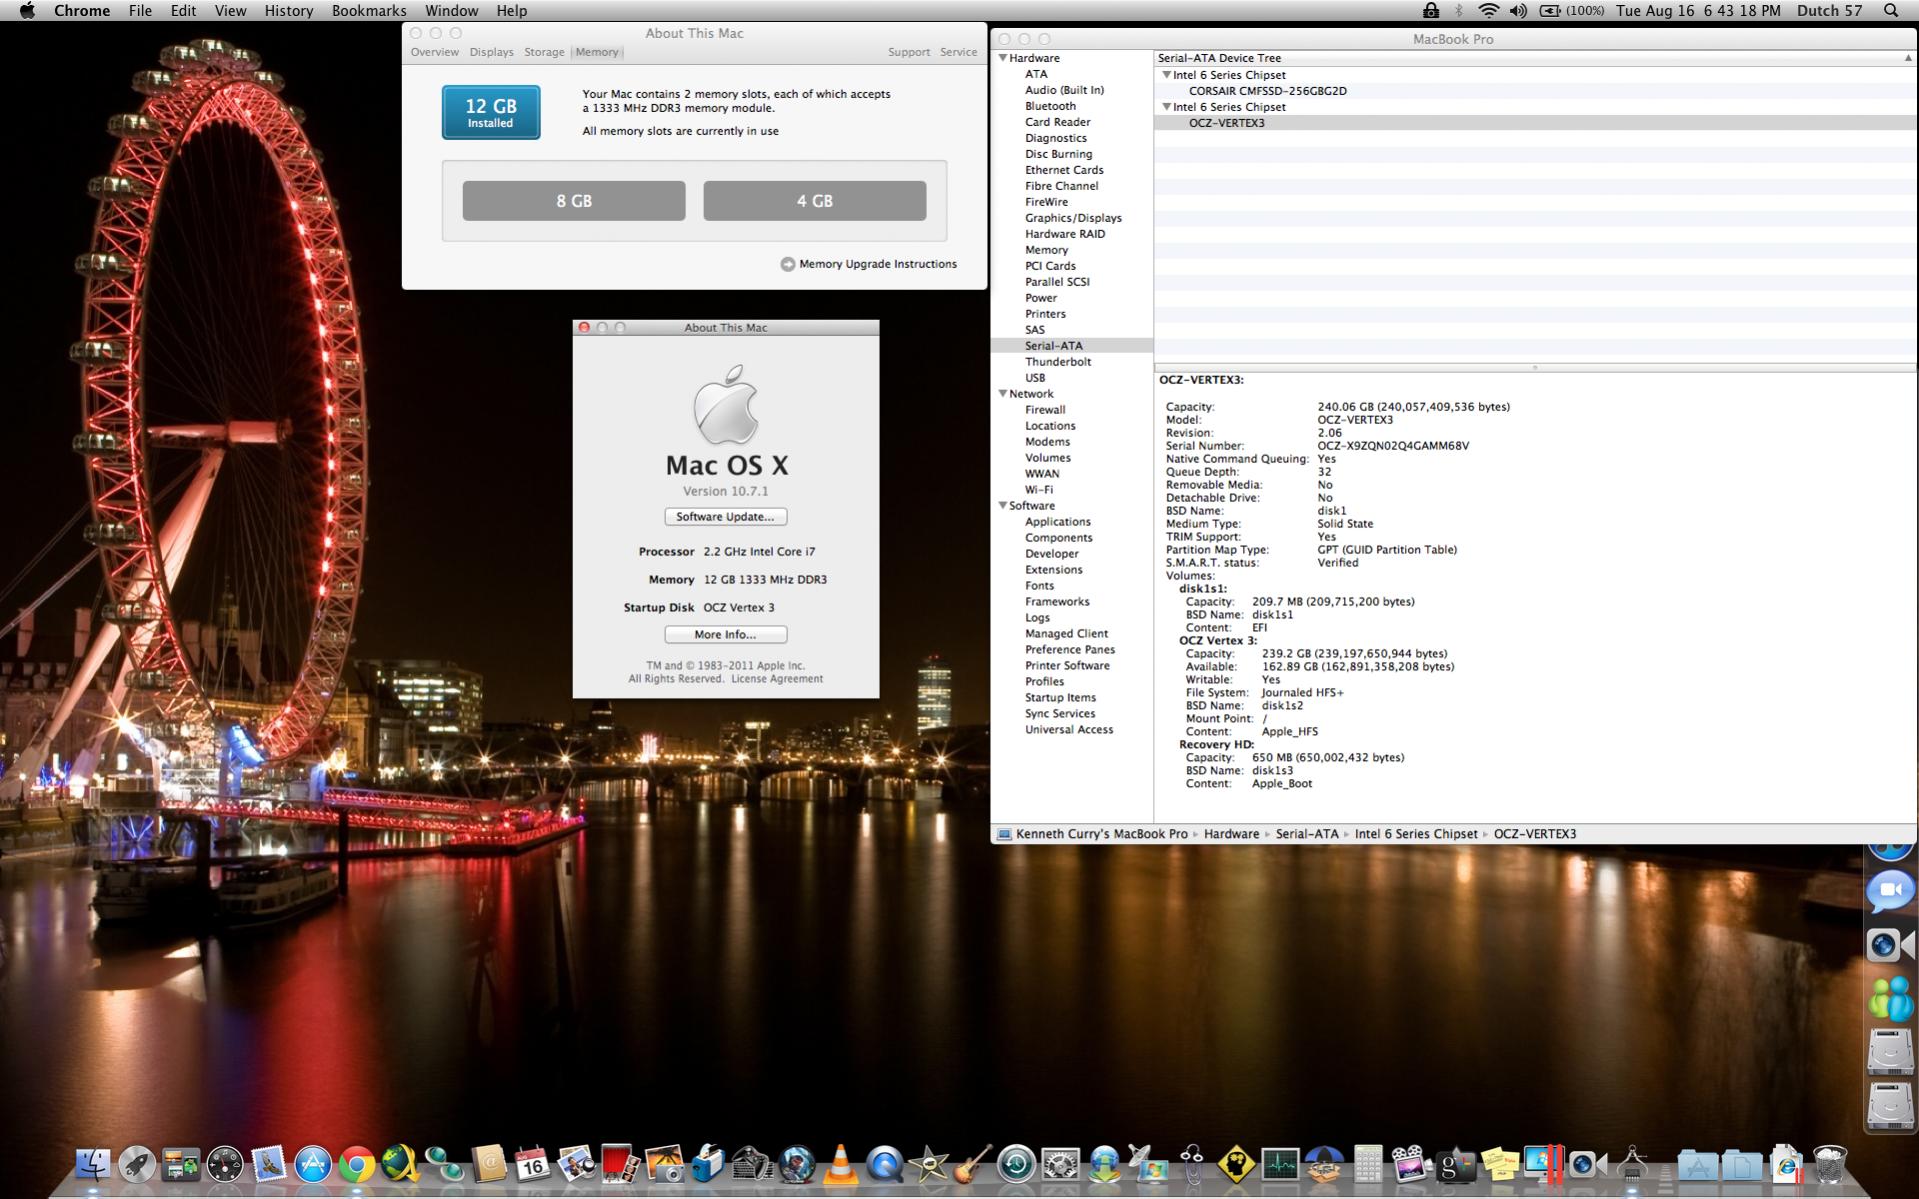Image resolution: width=1919 pixels, height=1199 pixels.
Task: Open the App Store dock icon
Action: [313, 1165]
